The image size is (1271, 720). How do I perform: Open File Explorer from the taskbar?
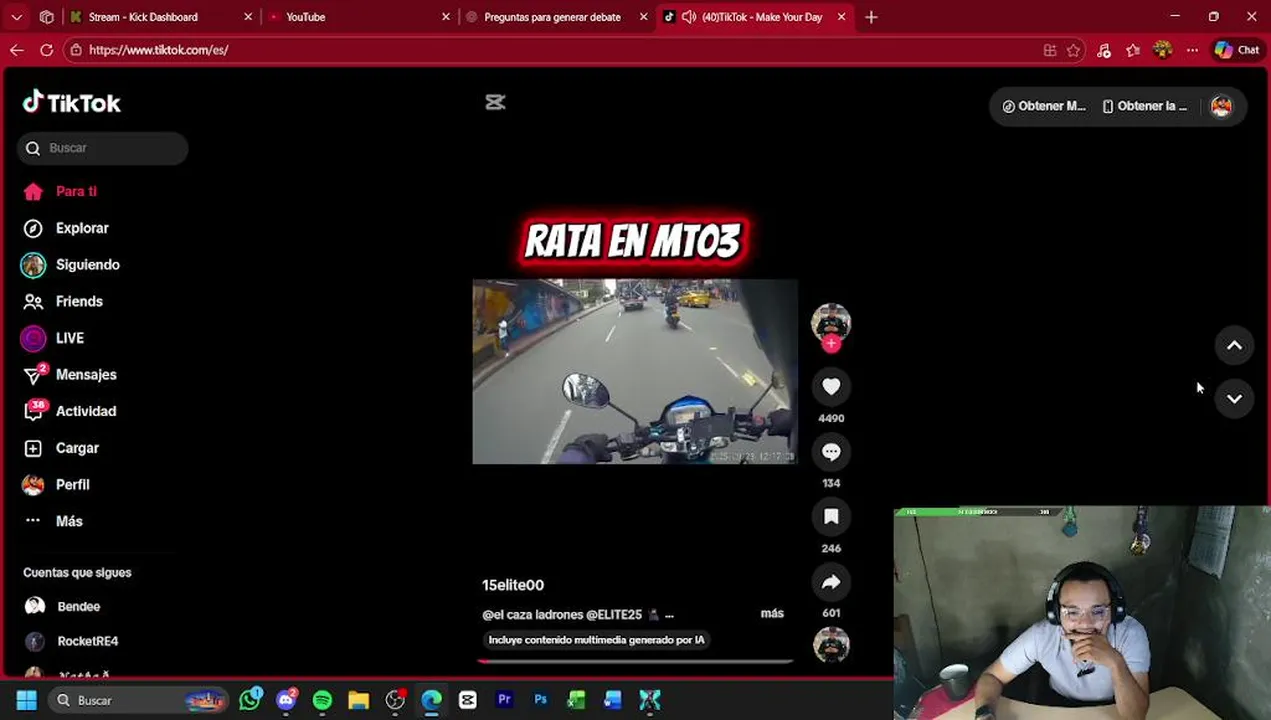pos(358,700)
